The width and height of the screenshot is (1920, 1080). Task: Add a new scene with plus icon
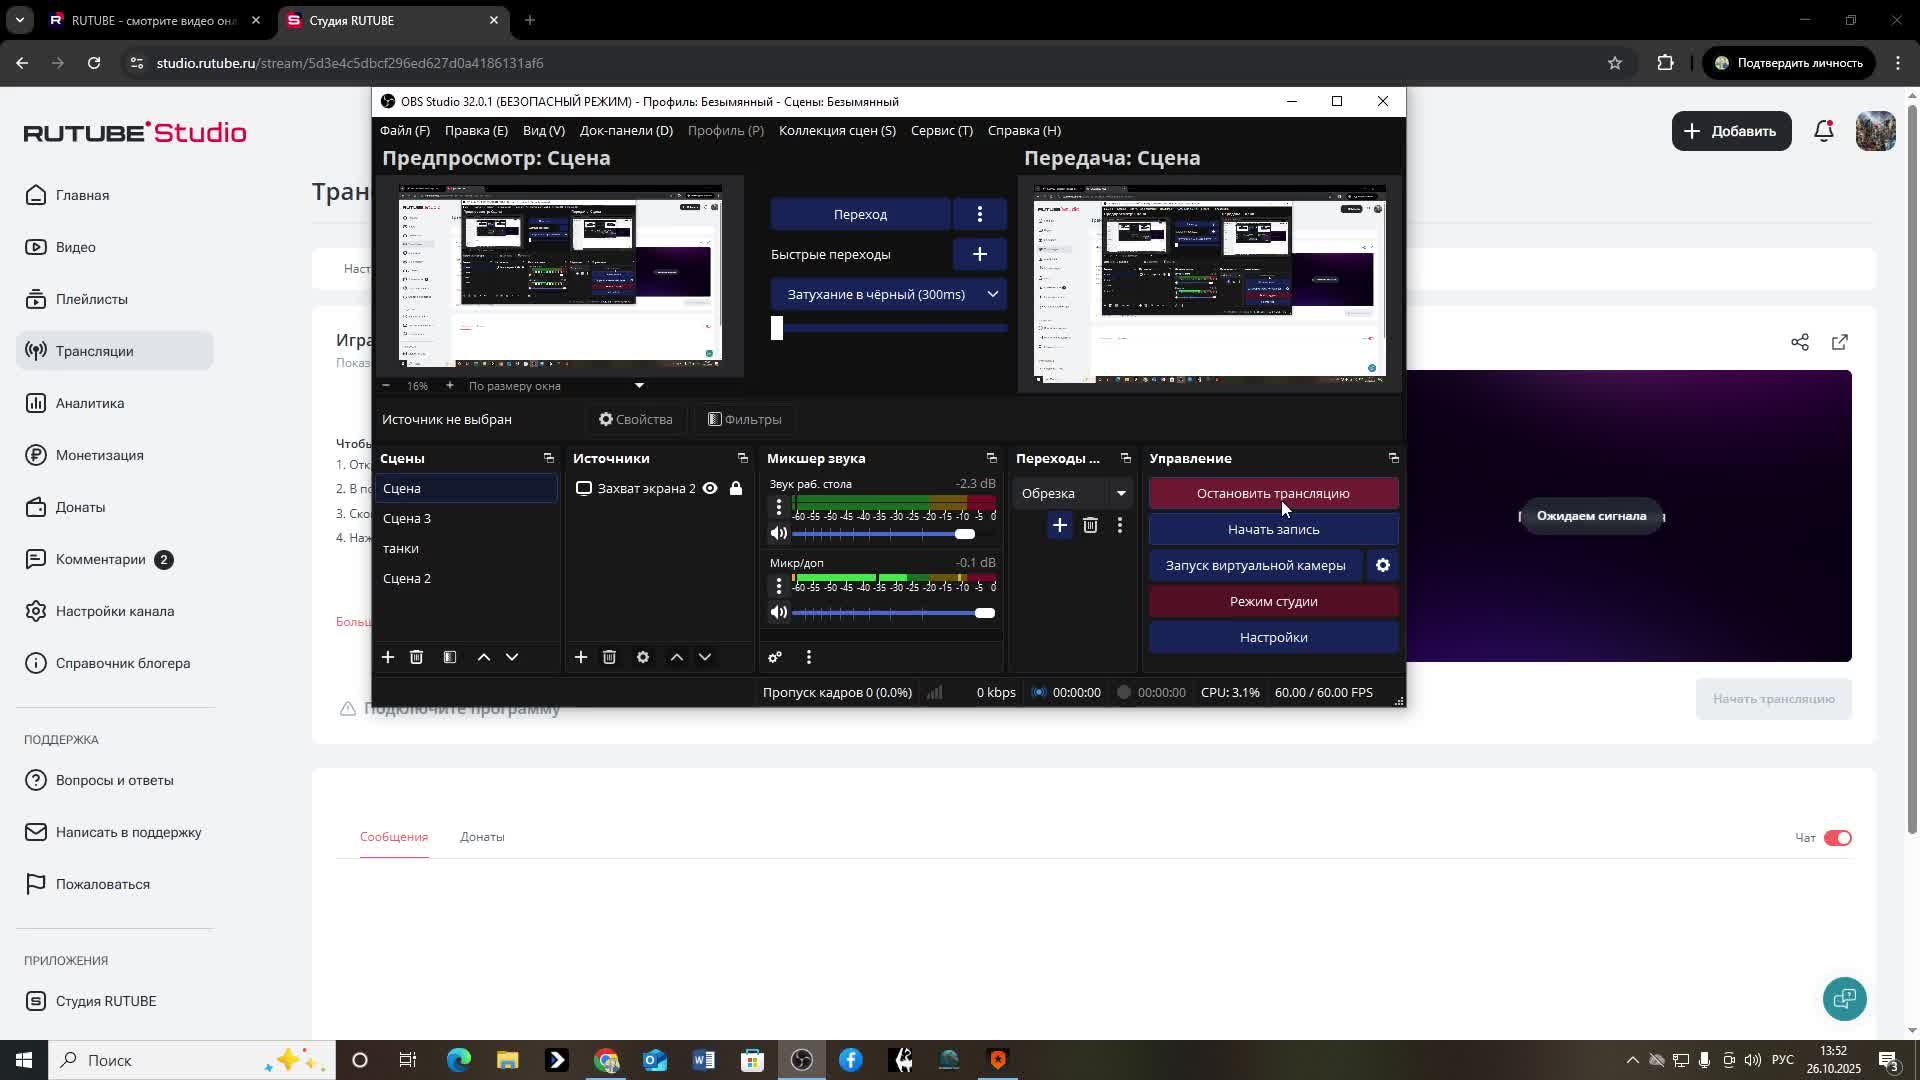click(388, 657)
